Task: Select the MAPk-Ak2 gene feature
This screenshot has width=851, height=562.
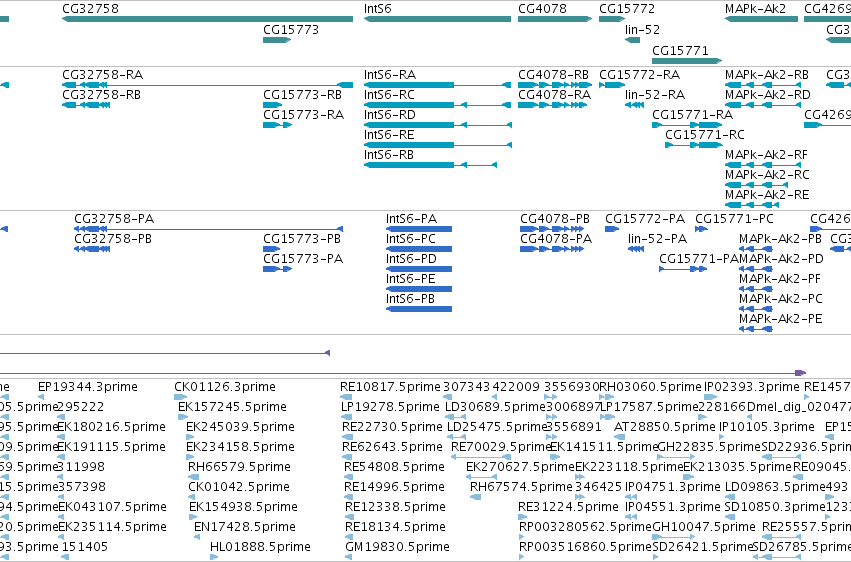Action: click(761, 19)
